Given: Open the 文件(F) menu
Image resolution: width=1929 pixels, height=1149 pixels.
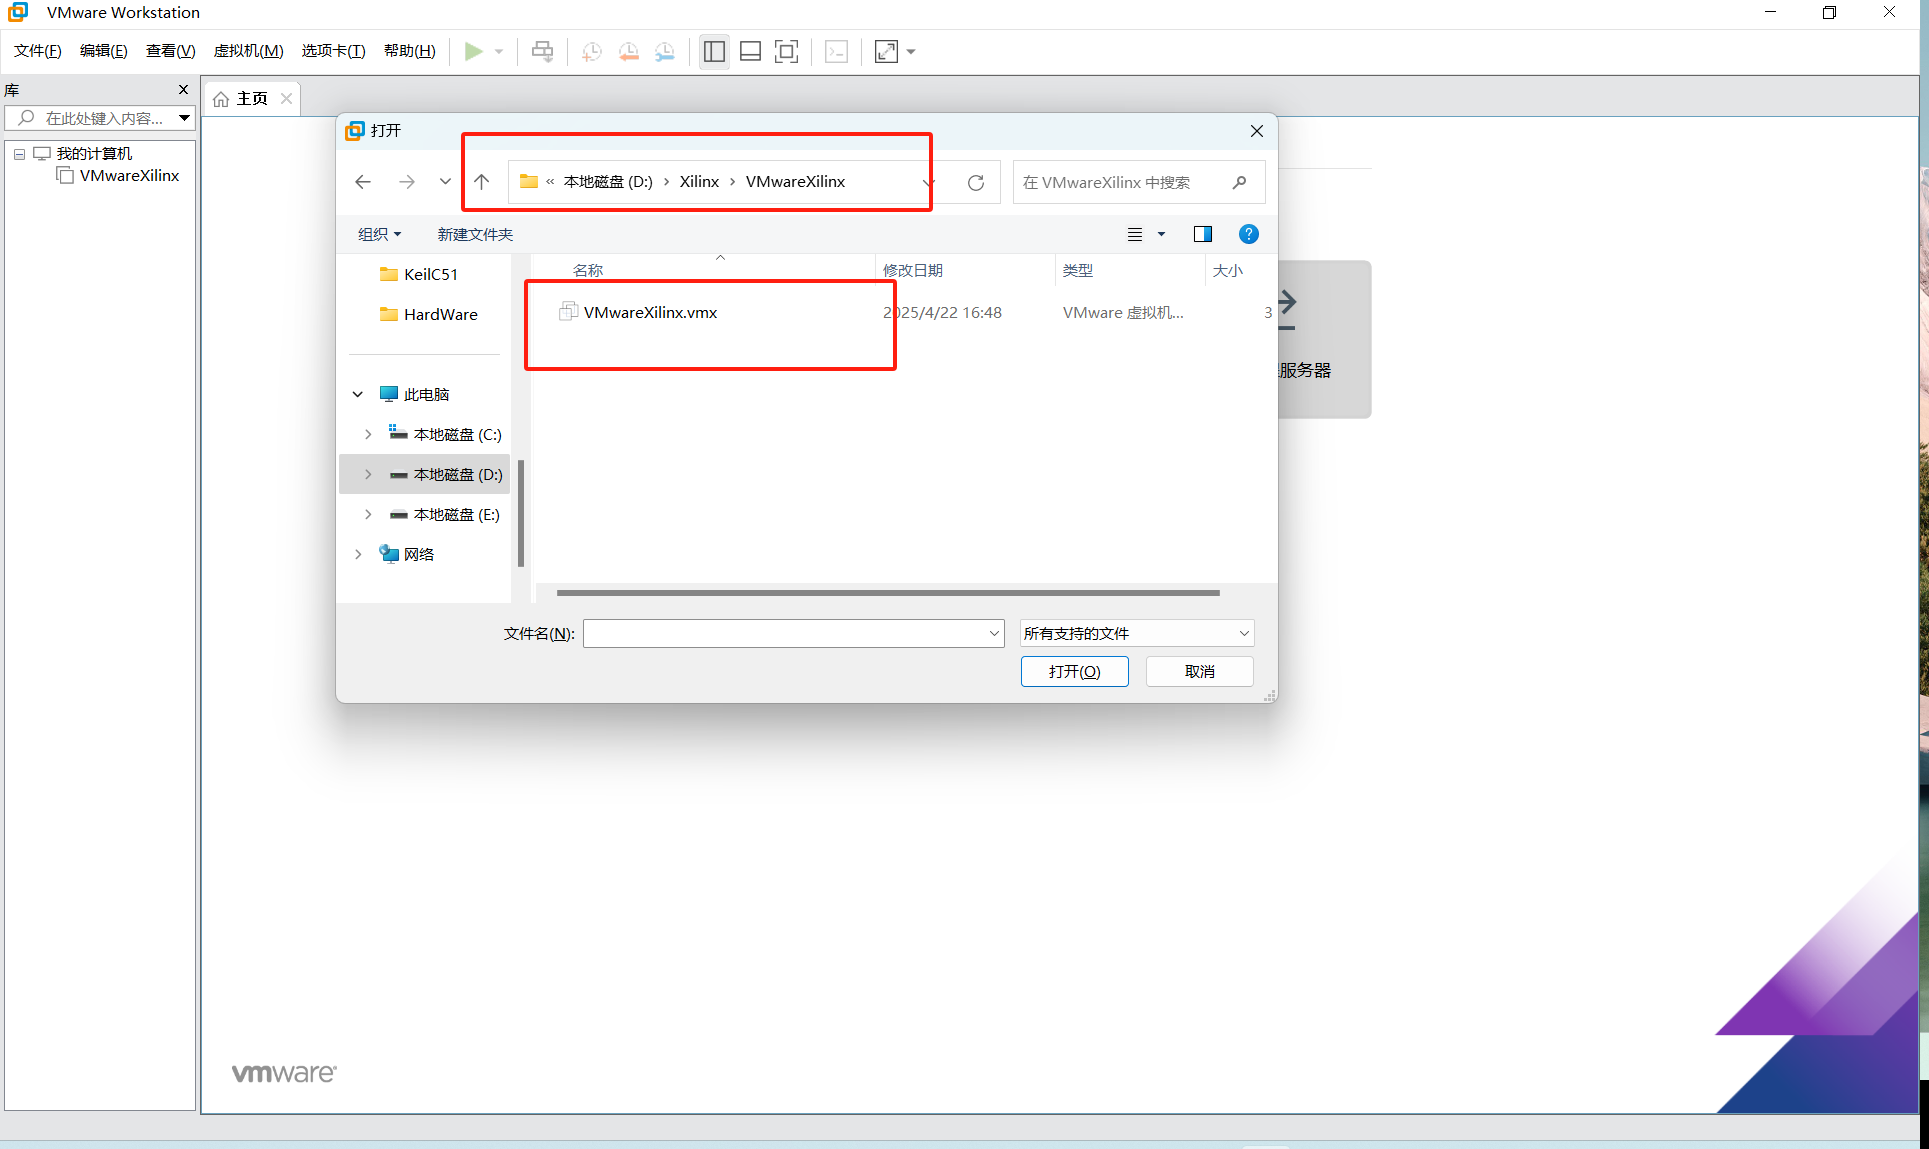Looking at the screenshot, I should (x=37, y=51).
